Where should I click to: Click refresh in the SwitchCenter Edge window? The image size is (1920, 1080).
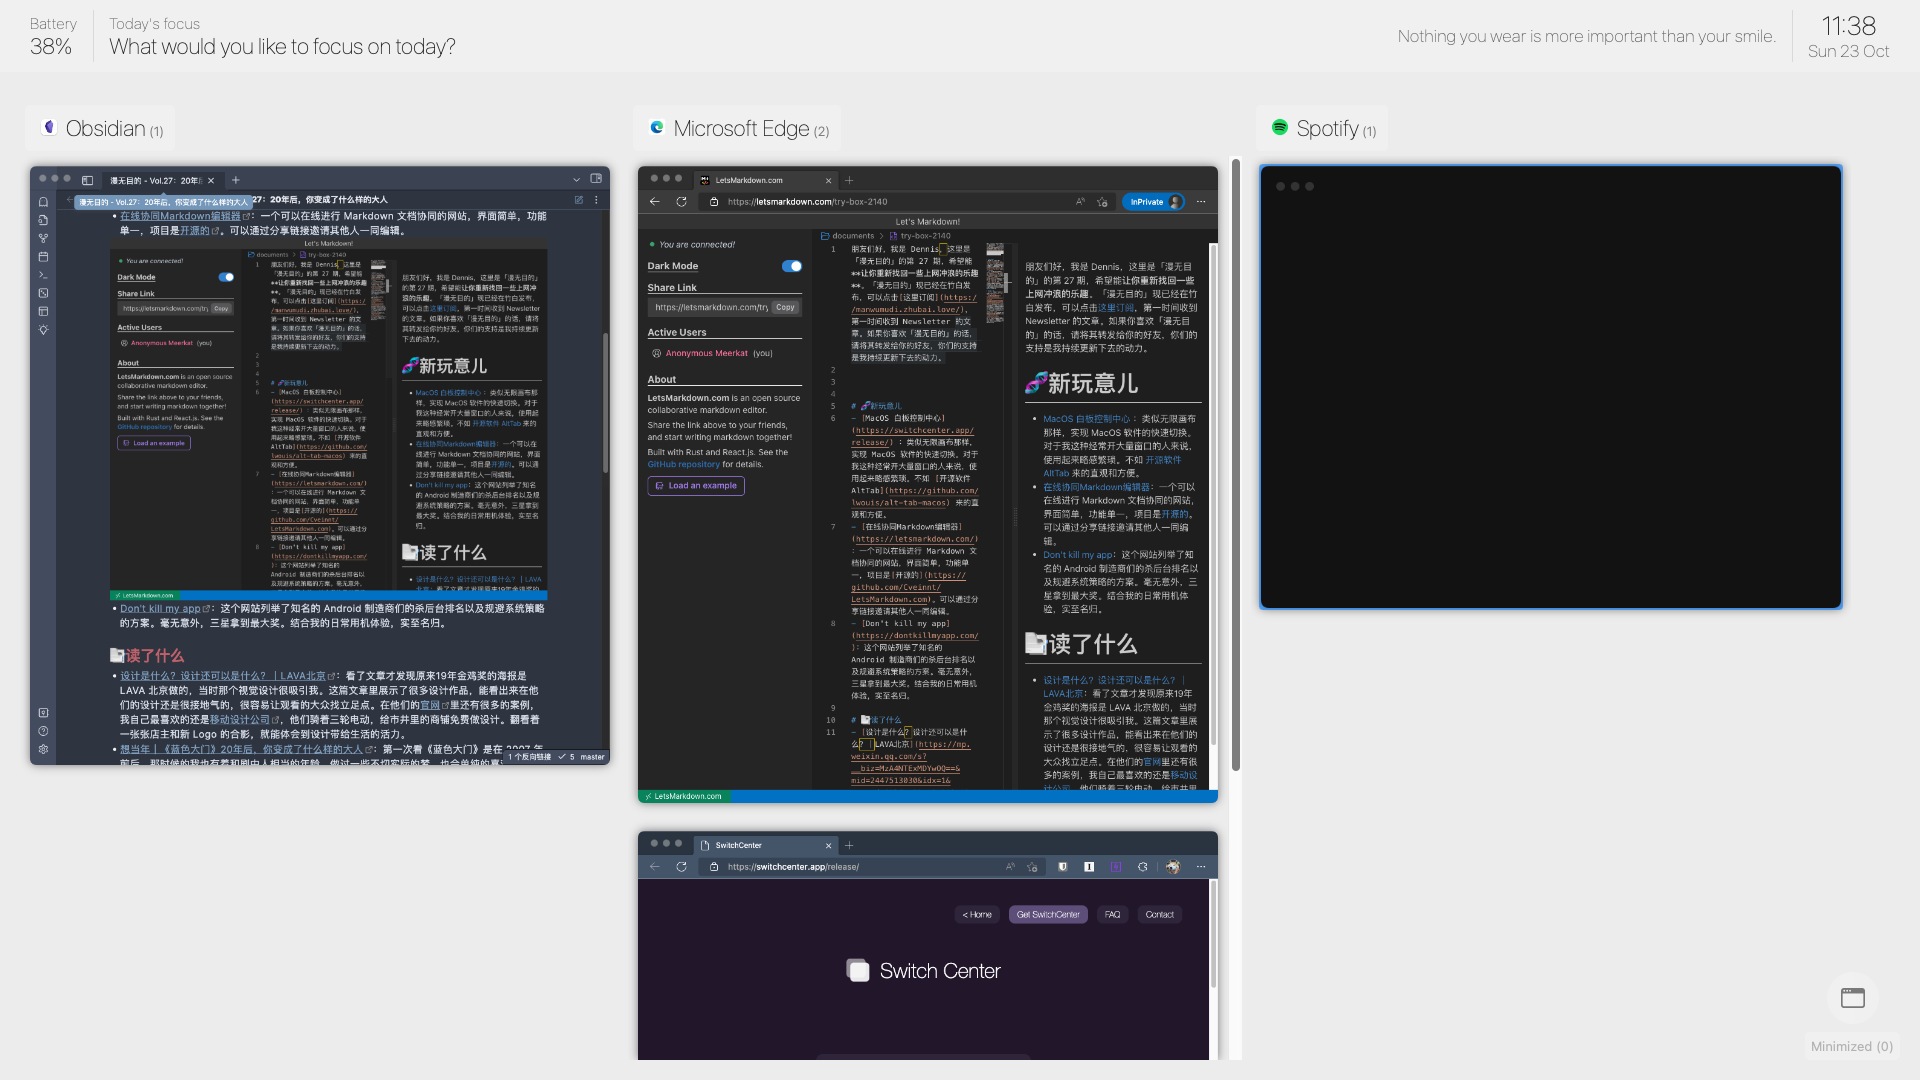[681, 867]
